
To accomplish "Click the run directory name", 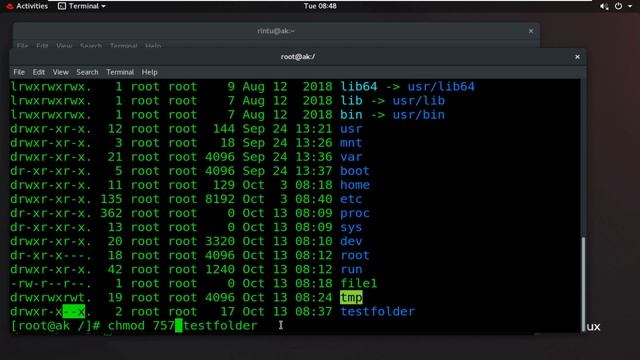I will (351, 269).
